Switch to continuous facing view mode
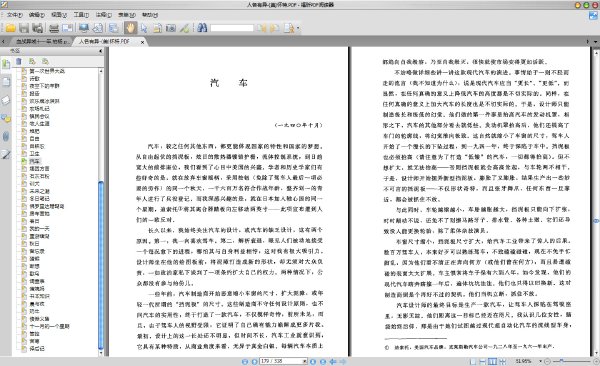The width and height of the screenshot is (600, 366). 502,361
